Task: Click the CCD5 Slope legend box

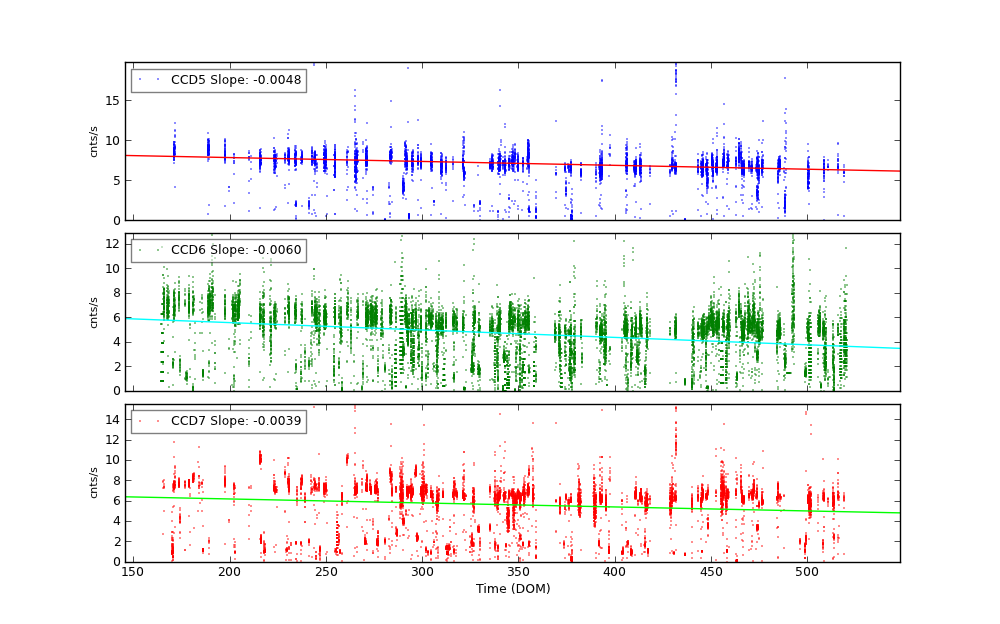Action: [x=218, y=80]
